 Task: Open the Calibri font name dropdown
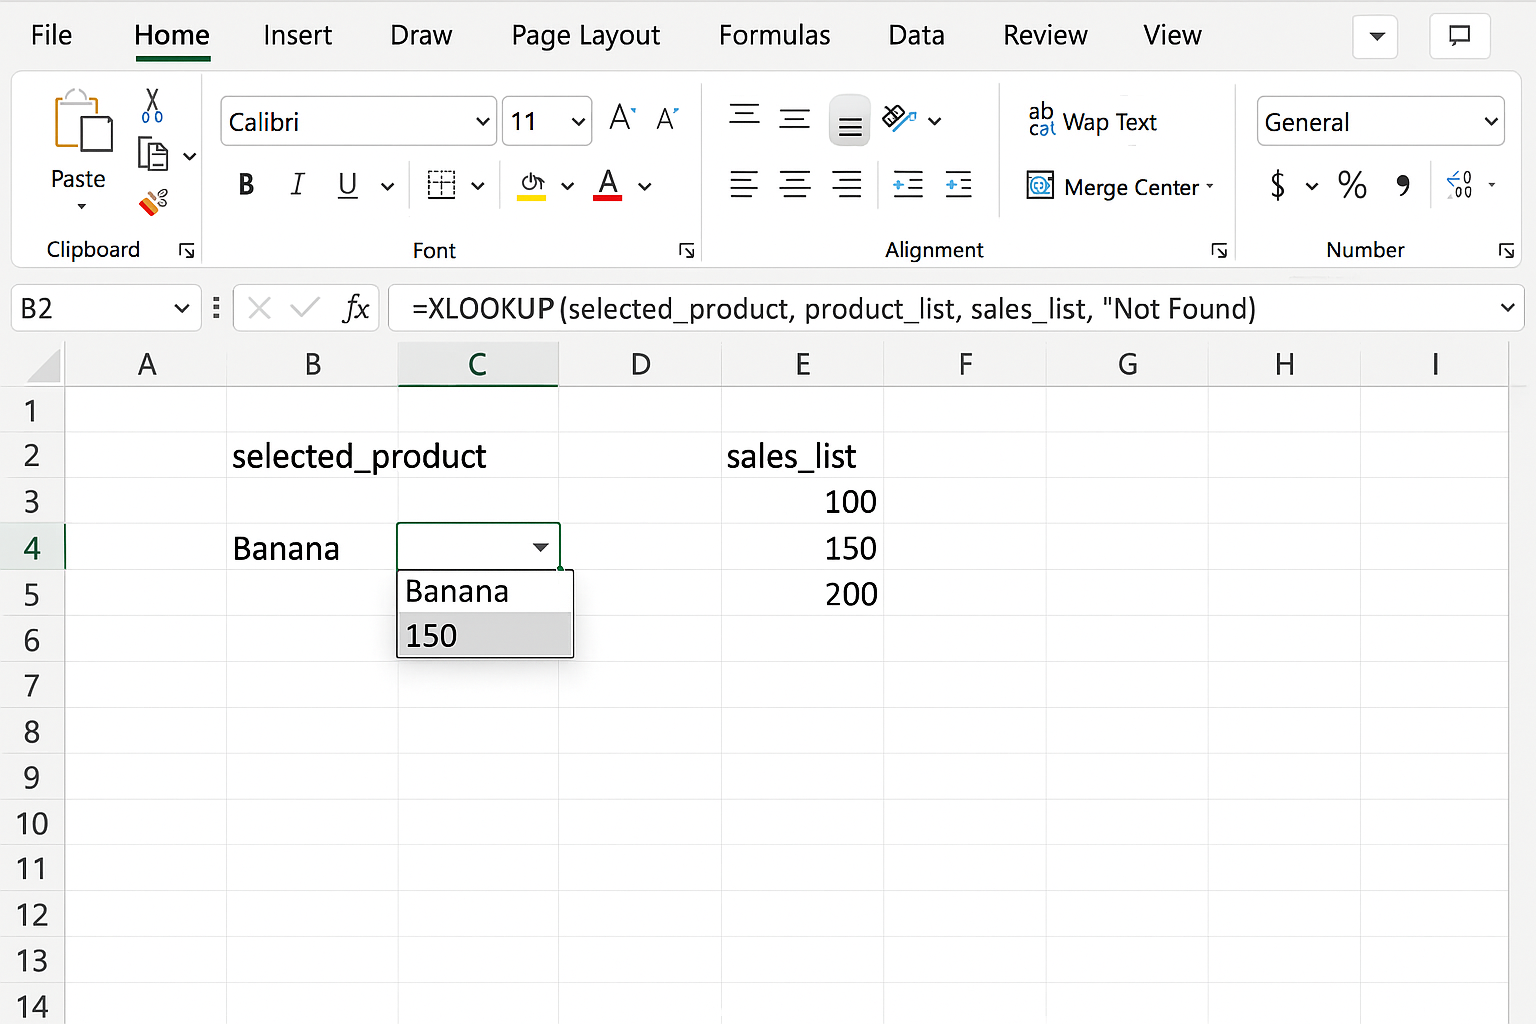(x=483, y=122)
